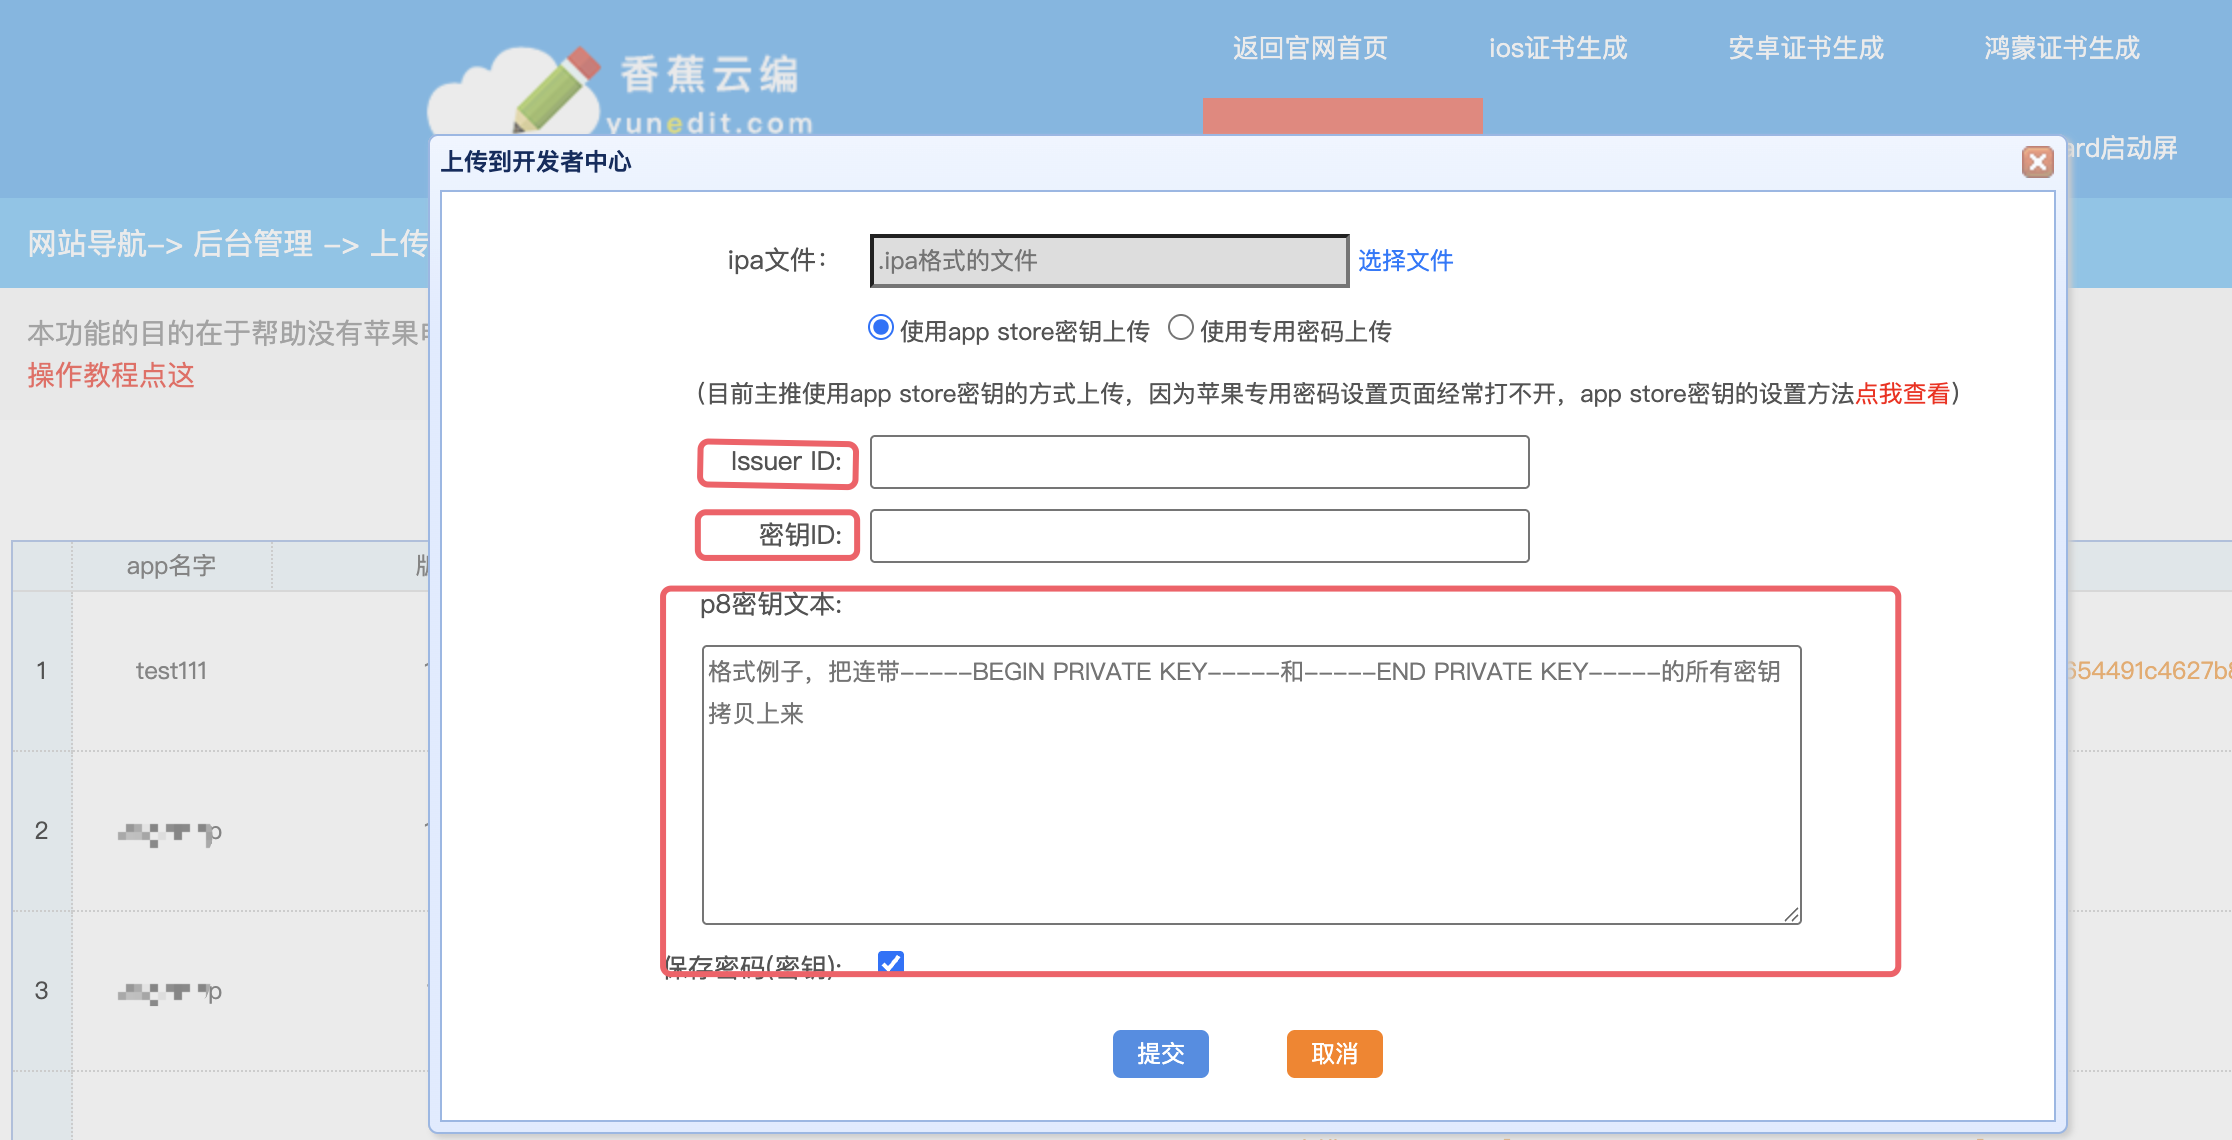
Task: Select dedicated password upload radio
Action: pos(1181,328)
